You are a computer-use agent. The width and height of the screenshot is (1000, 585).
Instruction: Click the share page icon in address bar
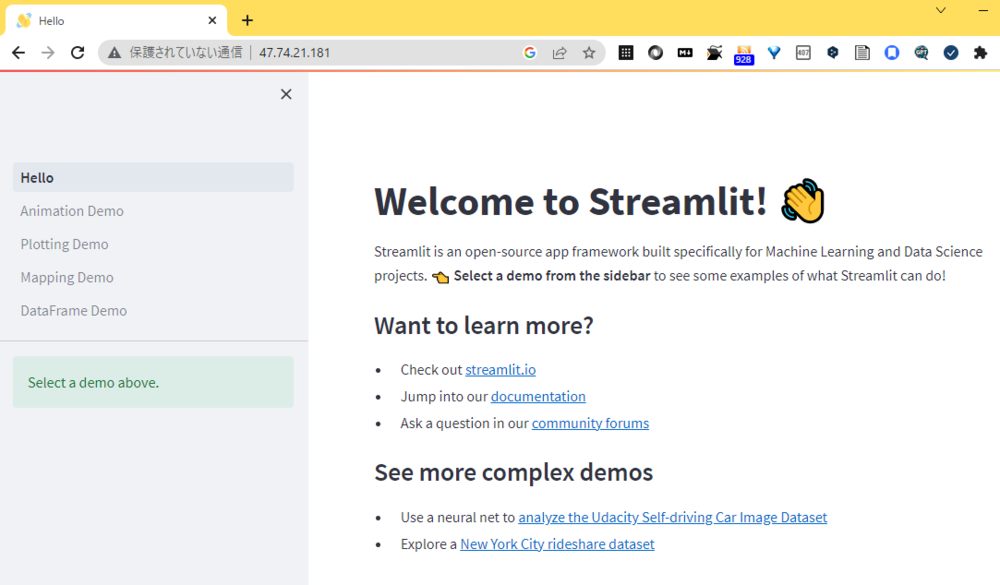click(560, 53)
